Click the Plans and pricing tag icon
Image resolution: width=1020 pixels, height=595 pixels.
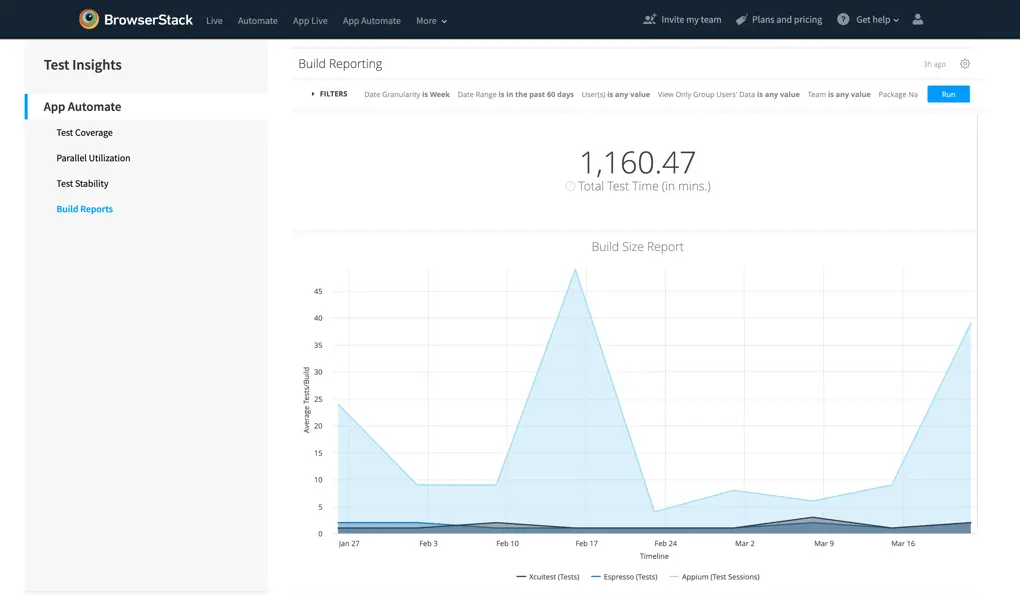click(741, 19)
